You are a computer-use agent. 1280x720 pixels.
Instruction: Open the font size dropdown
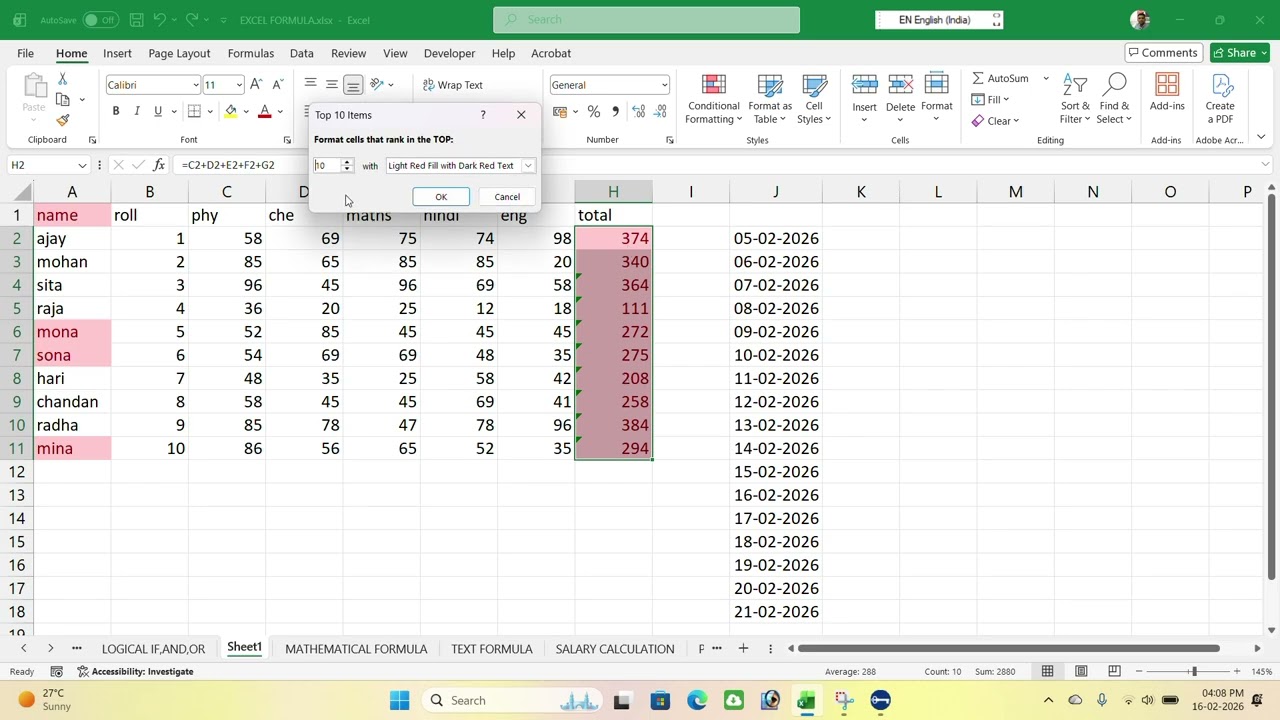pyautogui.click(x=238, y=85)
